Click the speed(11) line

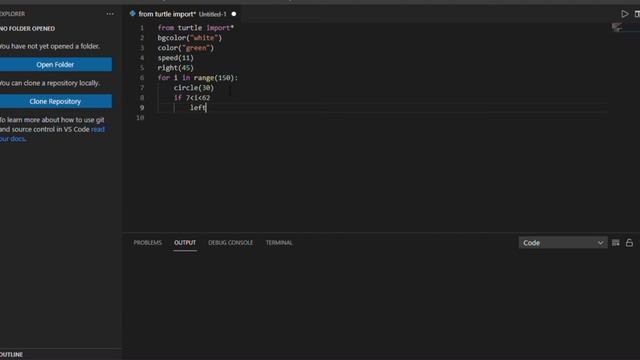[x=176, y=58]
